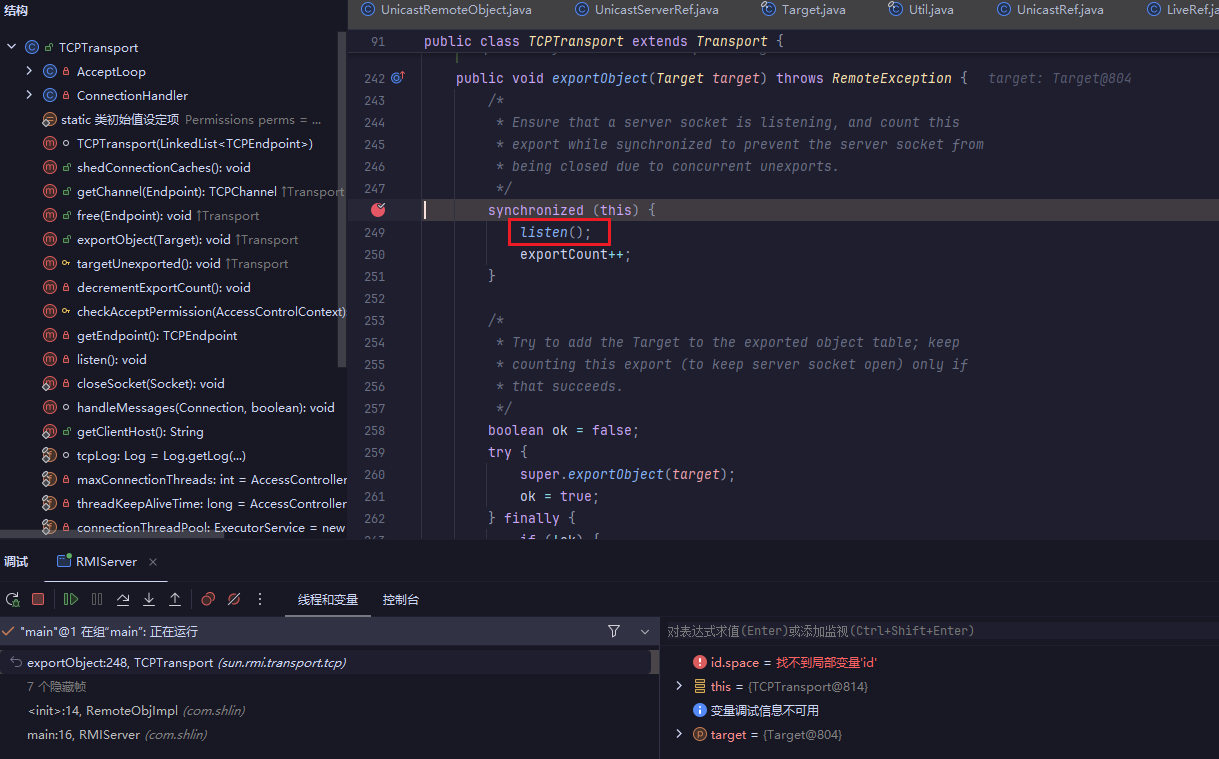
Task: Select checkAcceptPermission method in structure
Action: [x=194, y=311]
